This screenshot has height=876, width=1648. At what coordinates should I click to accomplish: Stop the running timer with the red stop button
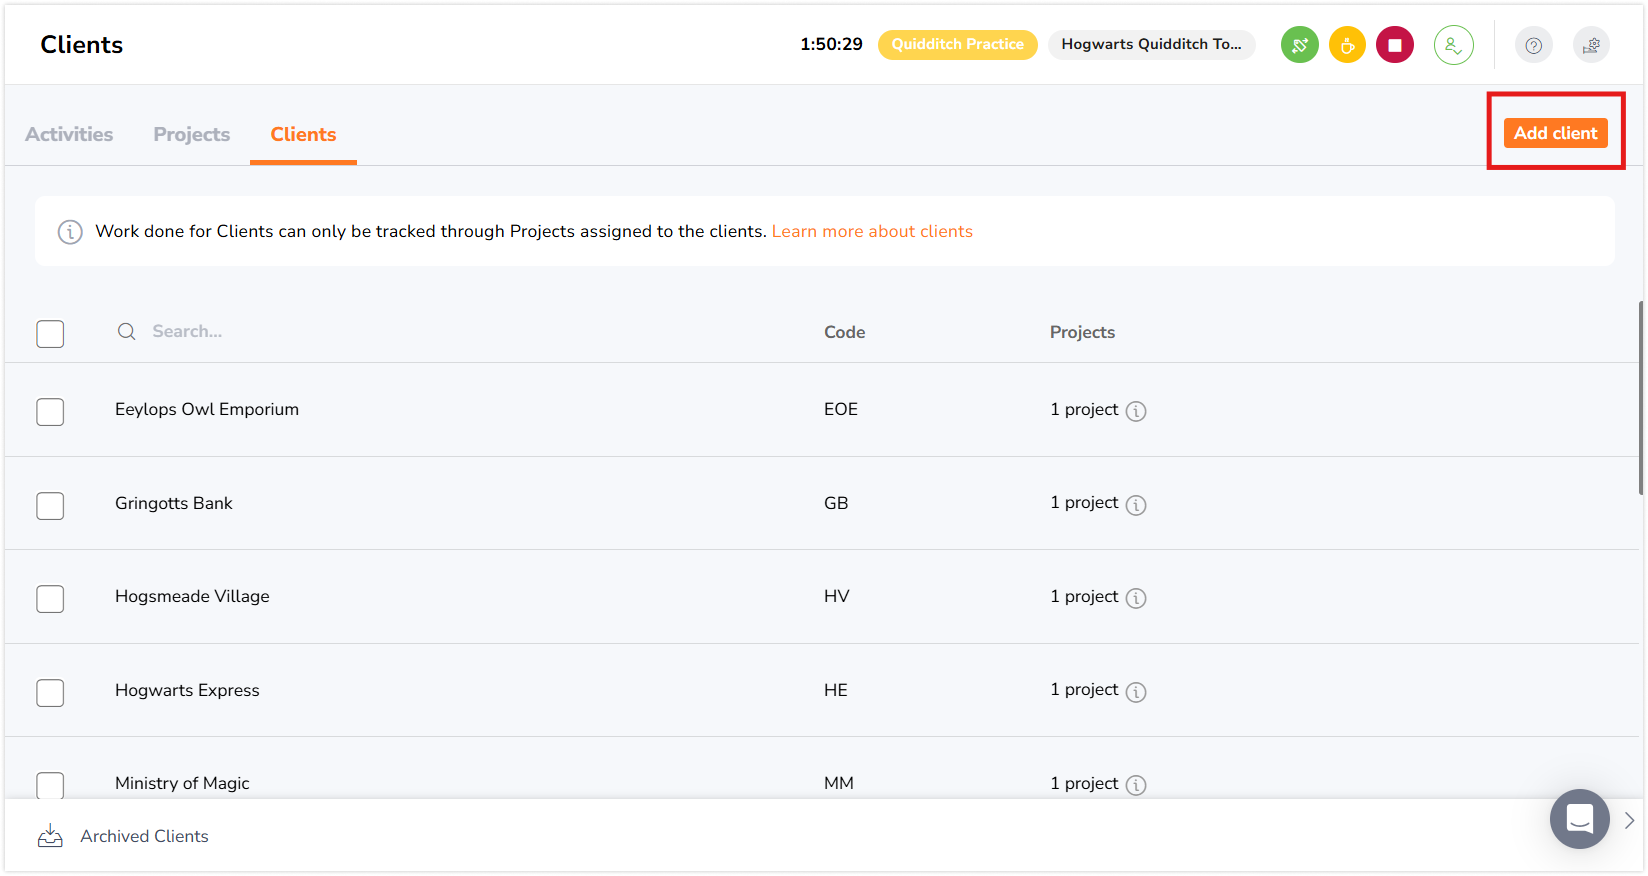point(1395,45)
